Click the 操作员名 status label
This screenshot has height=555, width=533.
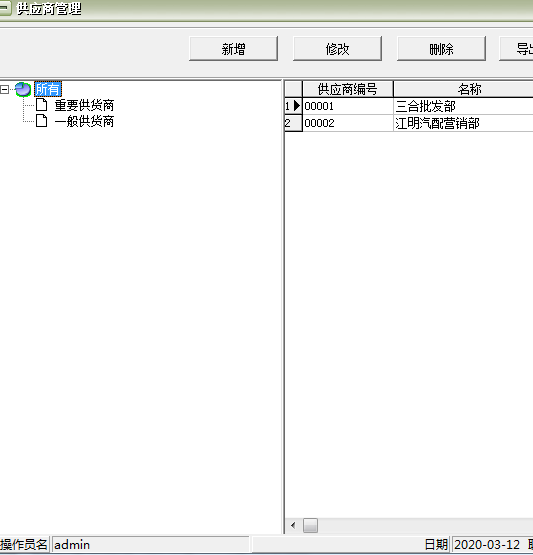(24, 544)
